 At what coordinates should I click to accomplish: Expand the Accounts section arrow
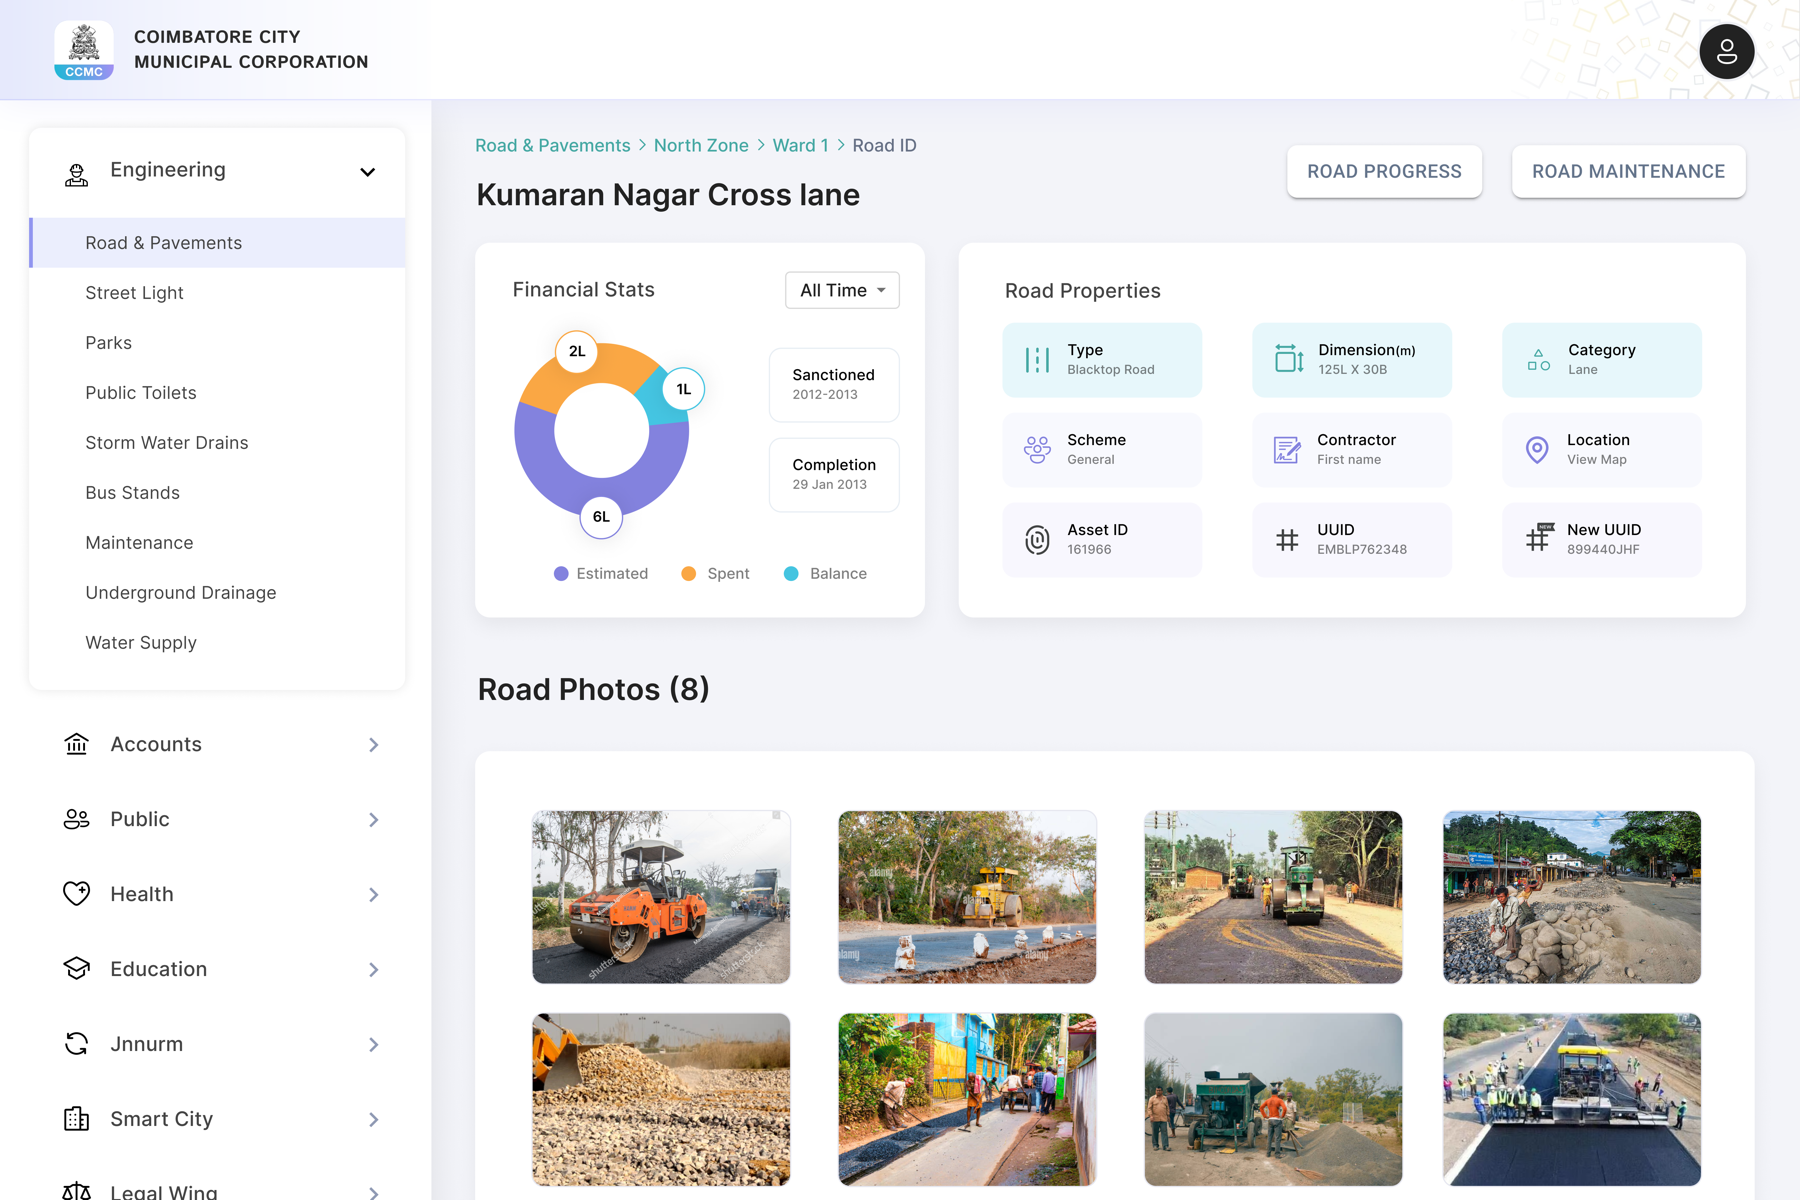coord(373,745)
